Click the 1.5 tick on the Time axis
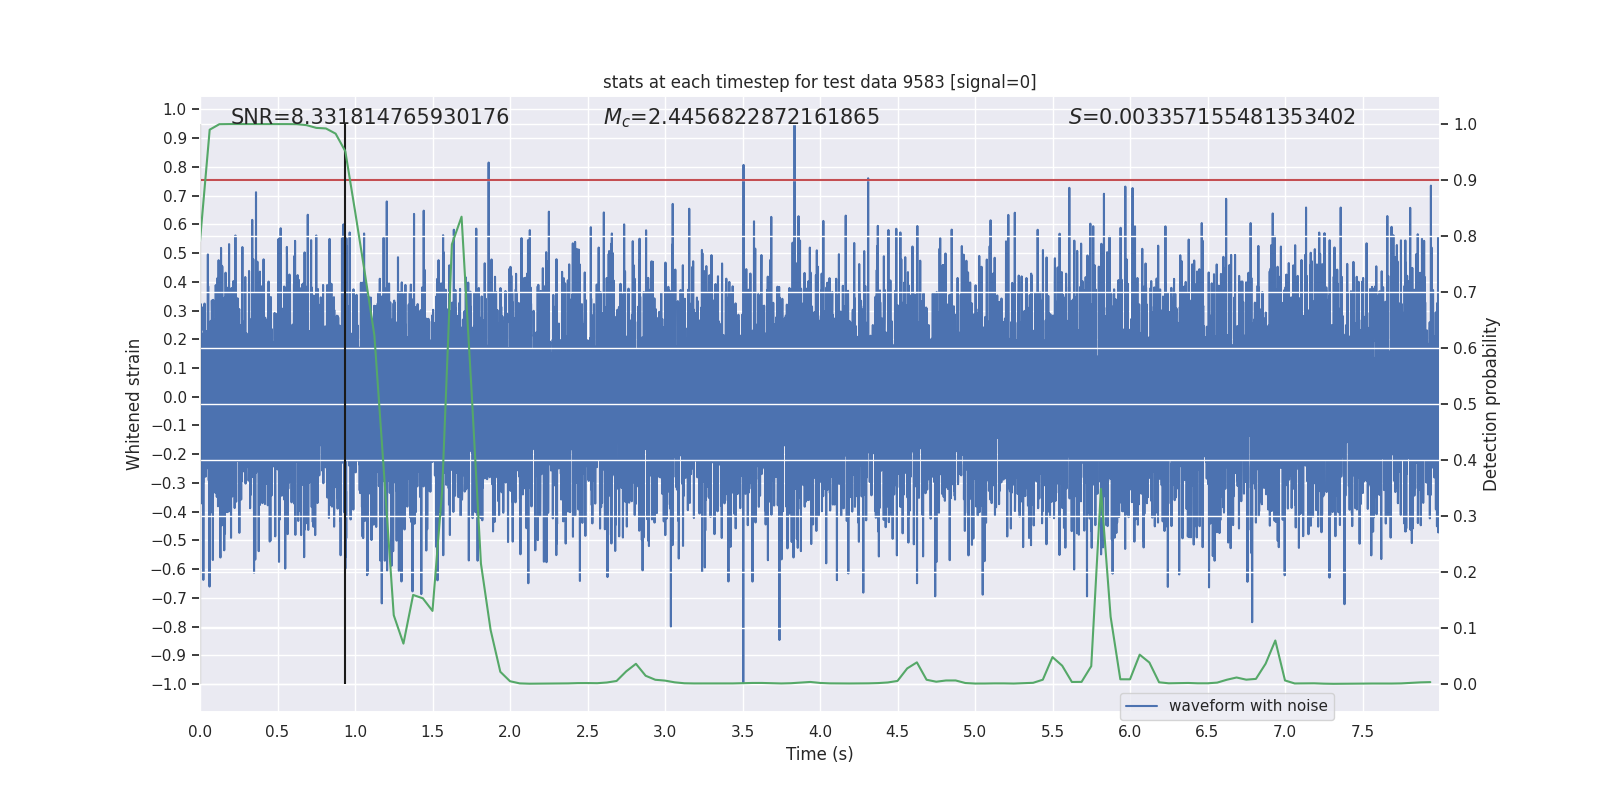 [x=432, y=731]
